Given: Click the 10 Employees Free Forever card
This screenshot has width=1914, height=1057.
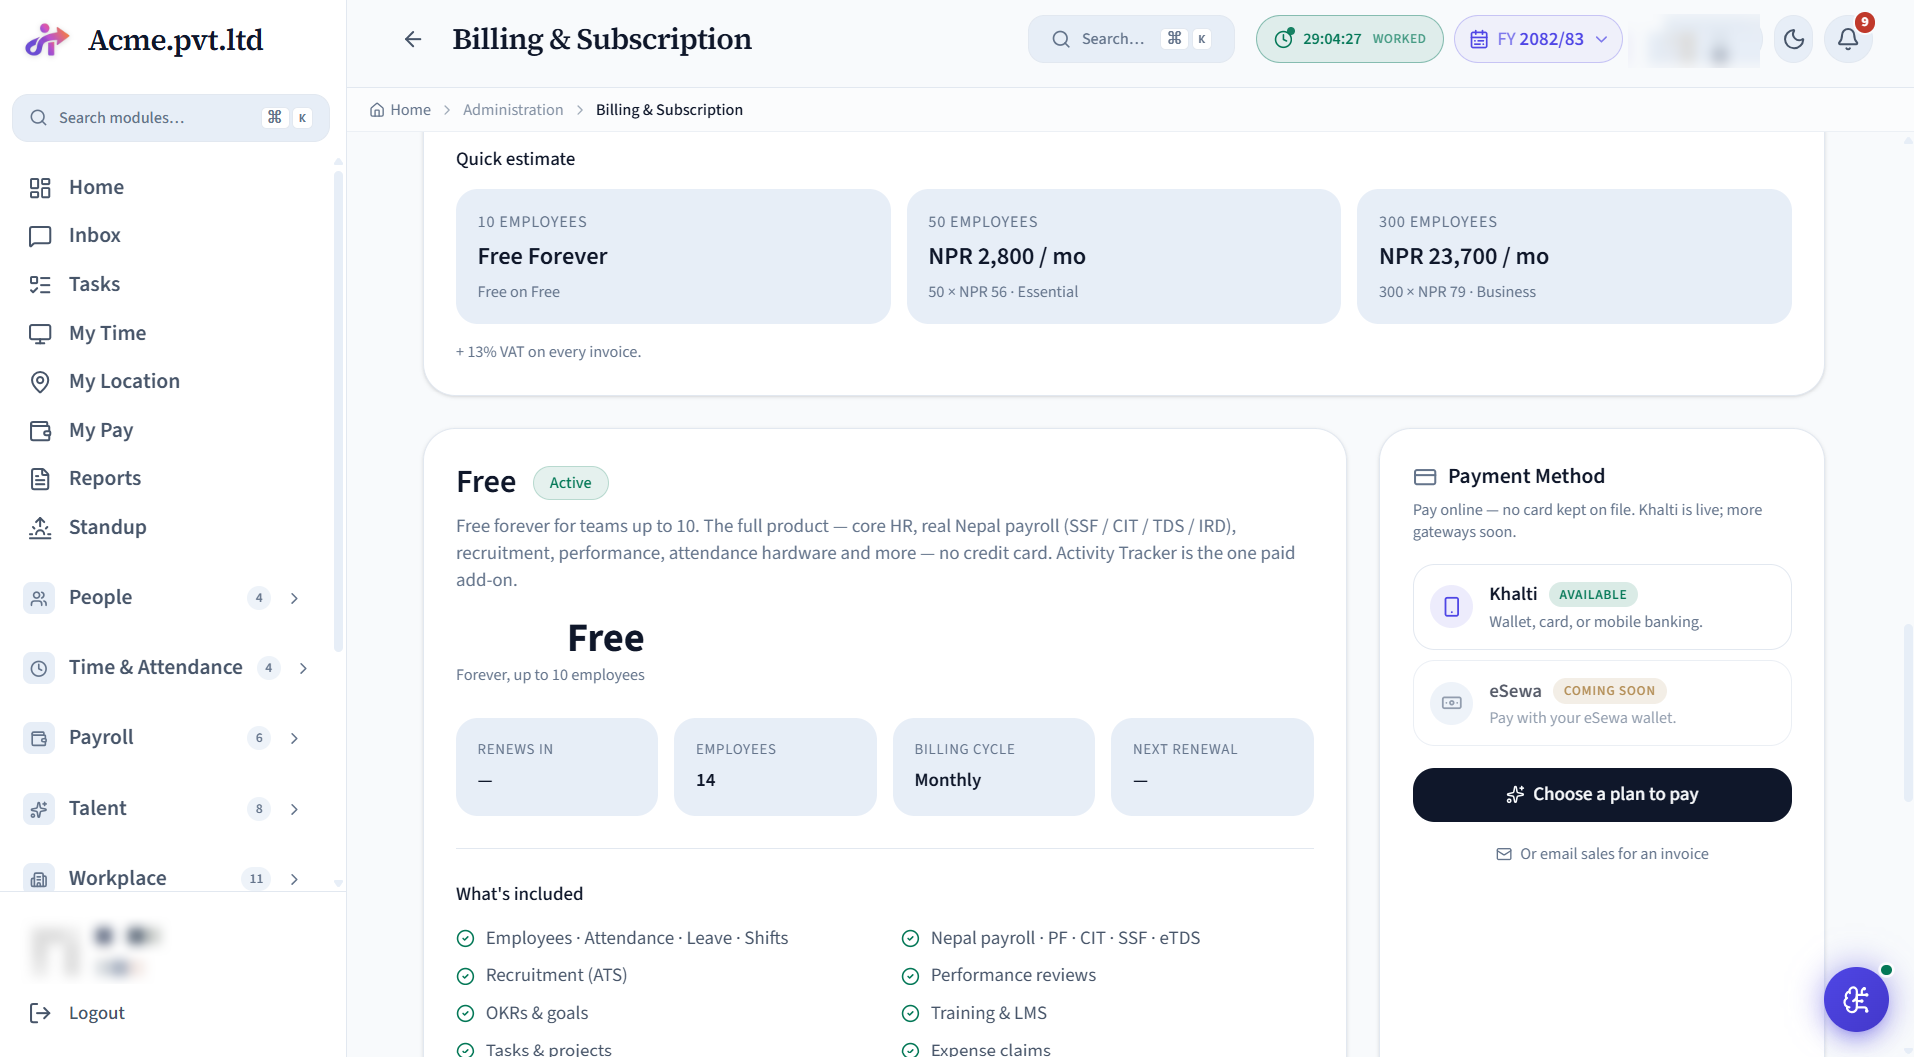Looking at the screenshot, I should pos(673,256).
